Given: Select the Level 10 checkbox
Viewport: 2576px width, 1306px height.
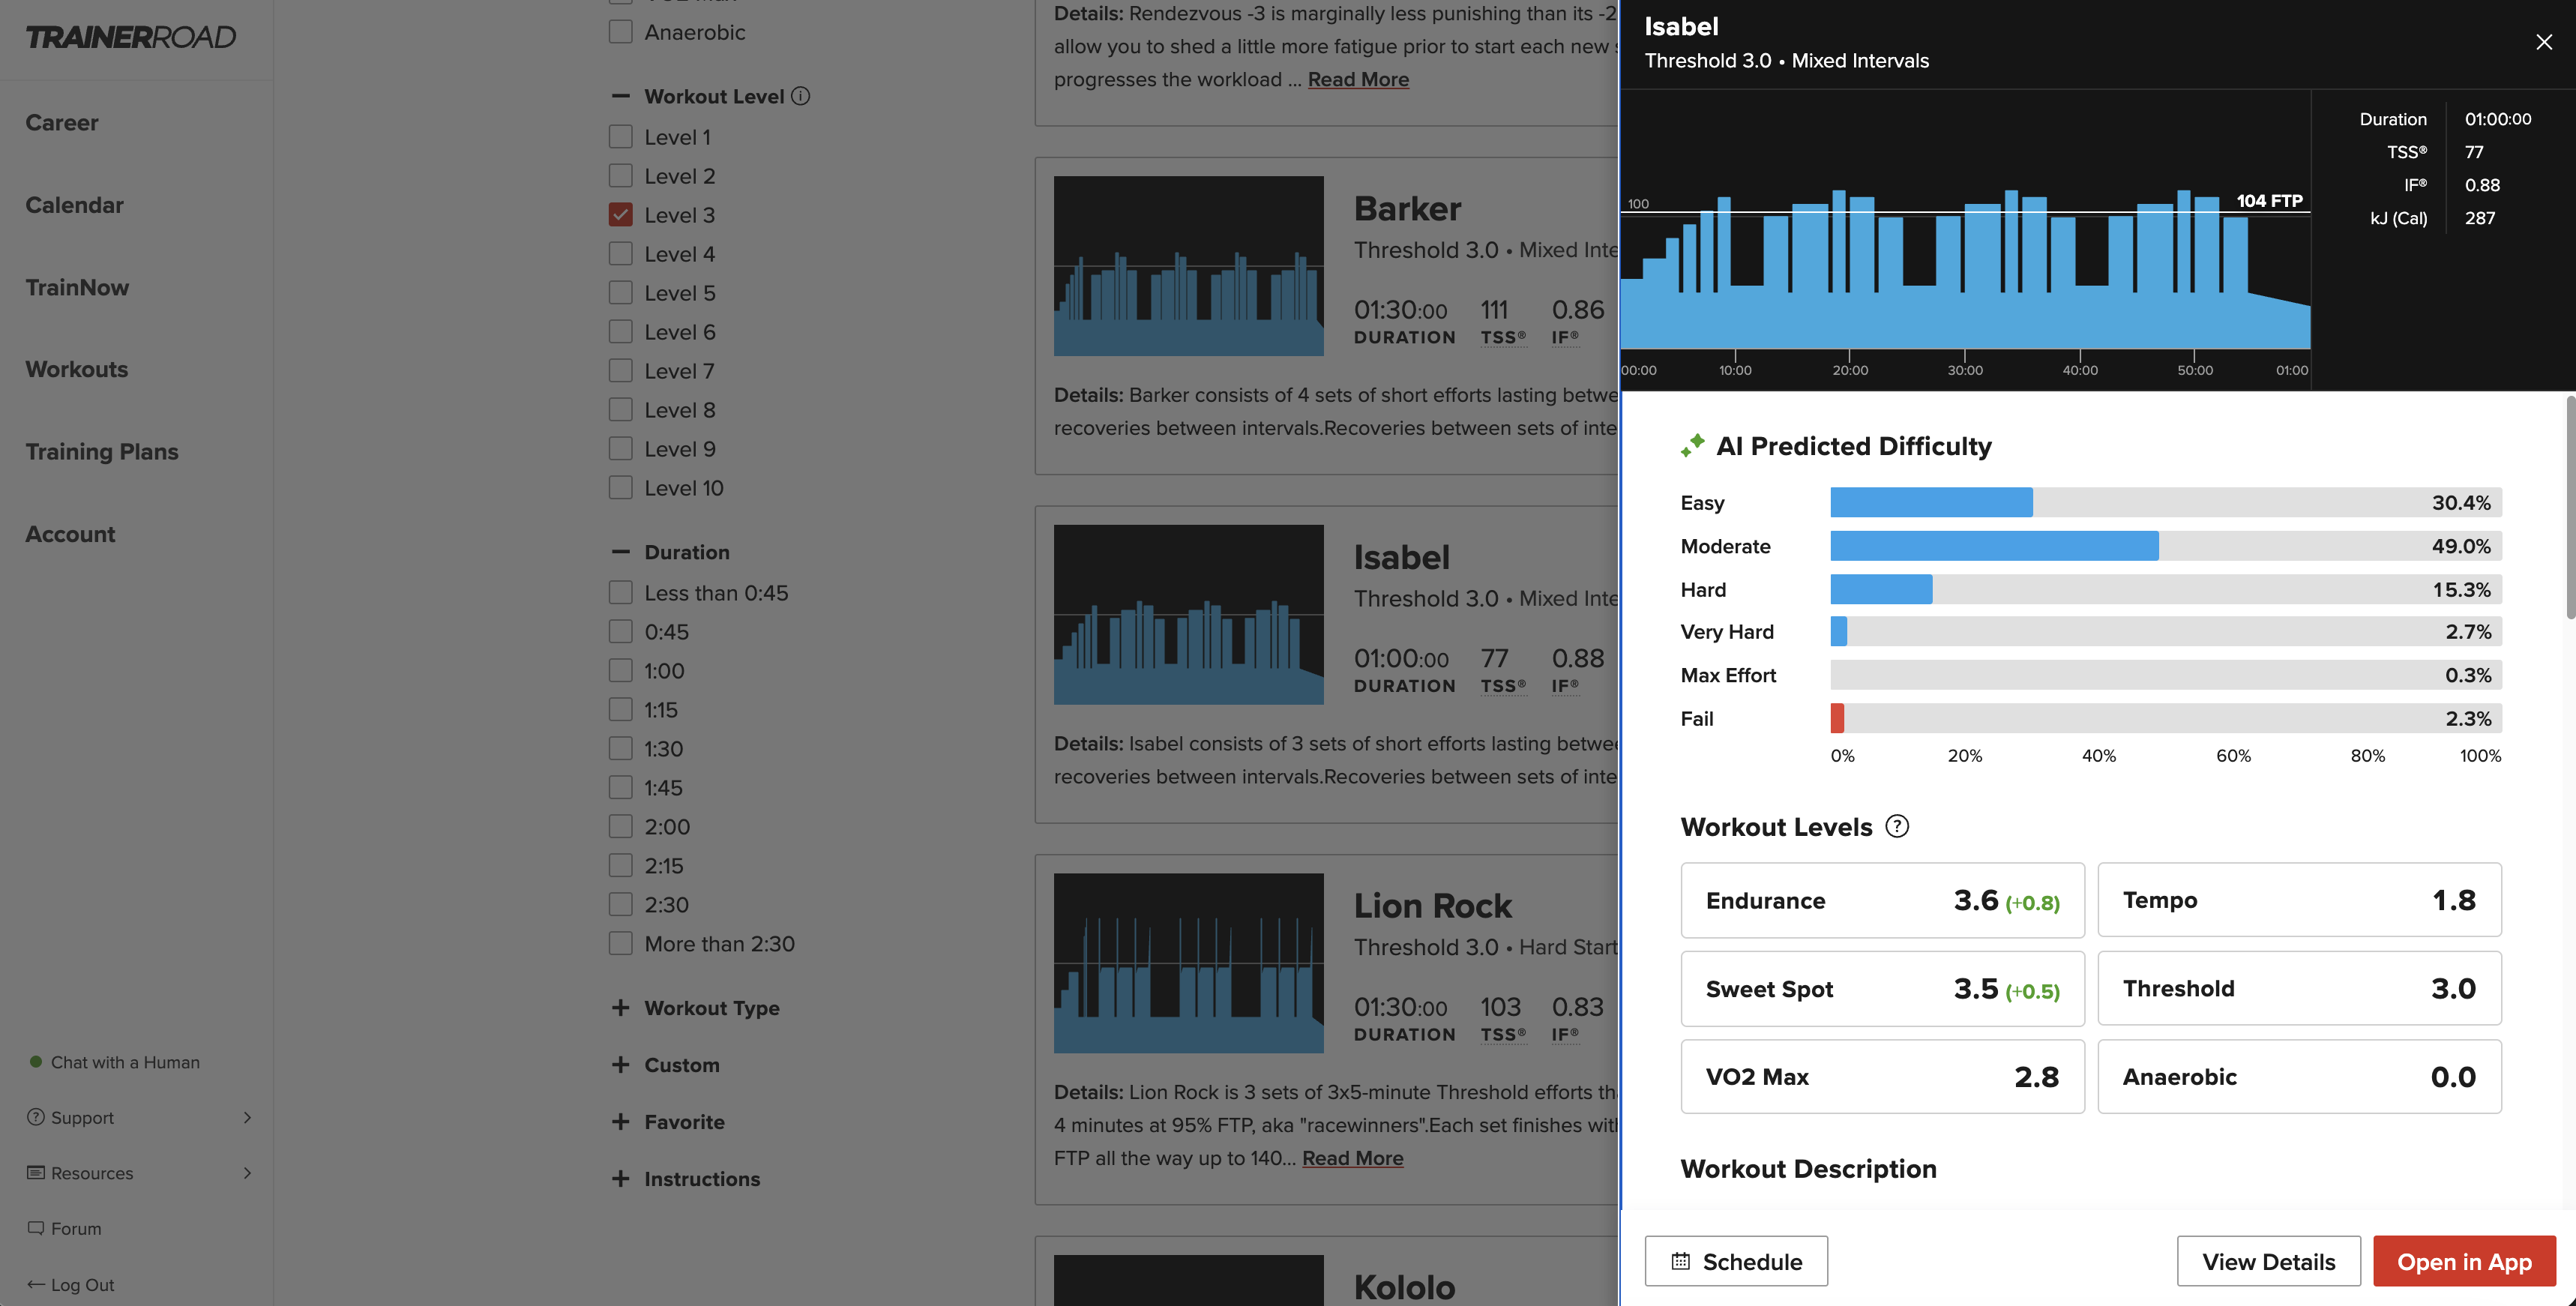Looking at the screenshot, I should click(x=620, y=487).
